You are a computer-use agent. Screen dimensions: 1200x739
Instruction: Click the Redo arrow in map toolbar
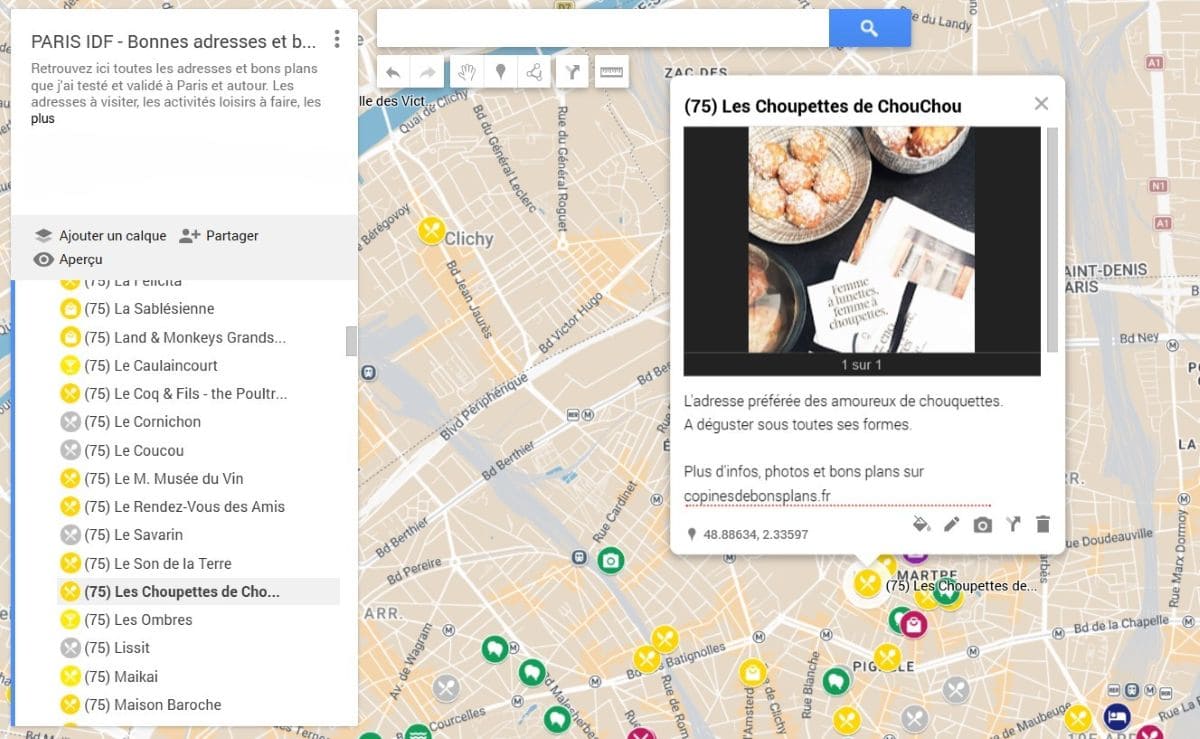pos(427,72)
